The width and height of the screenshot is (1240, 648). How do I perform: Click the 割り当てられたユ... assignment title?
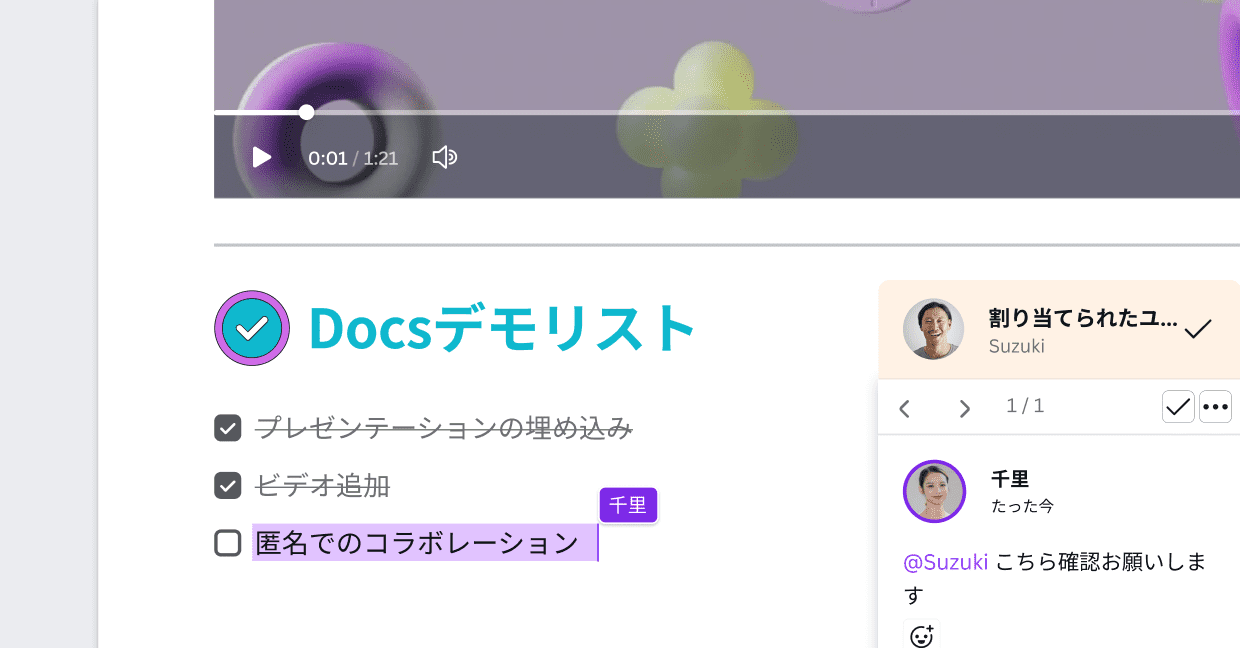[x=1083, y=318]
